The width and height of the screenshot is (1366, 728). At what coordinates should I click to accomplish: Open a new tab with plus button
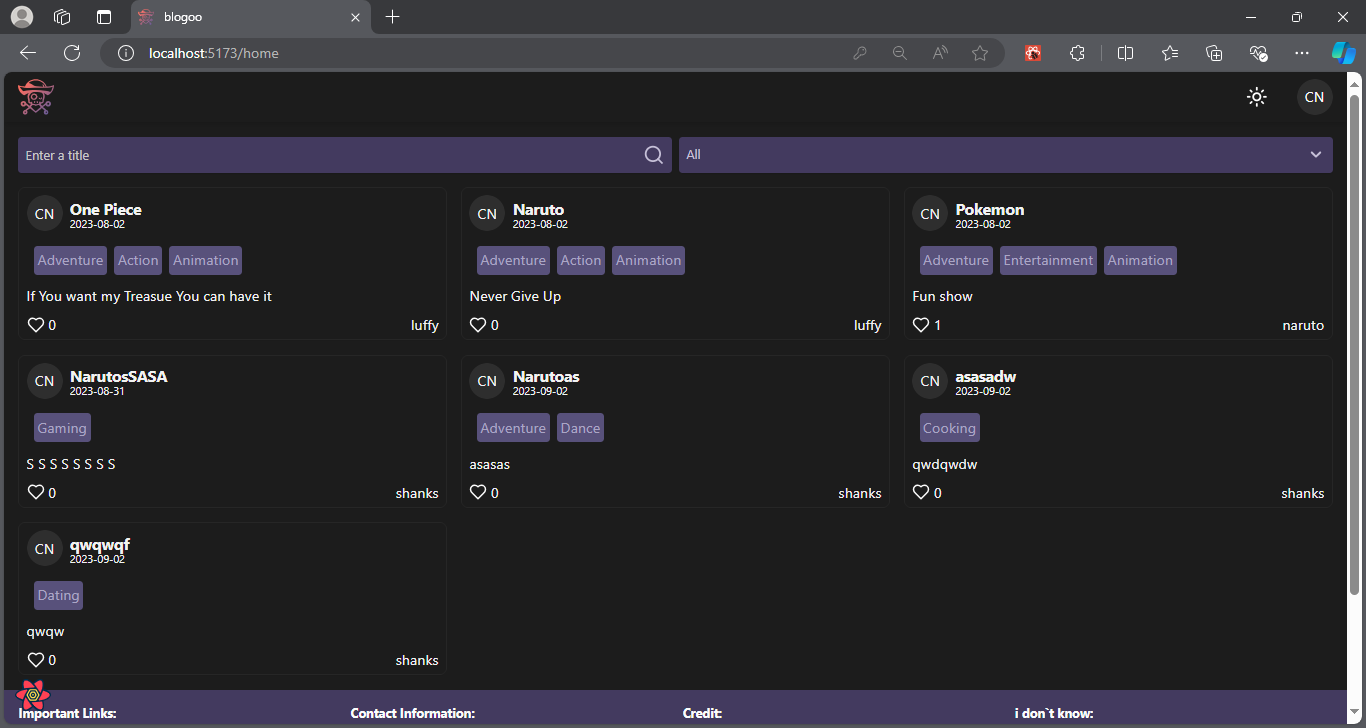[x=392, y=17]
